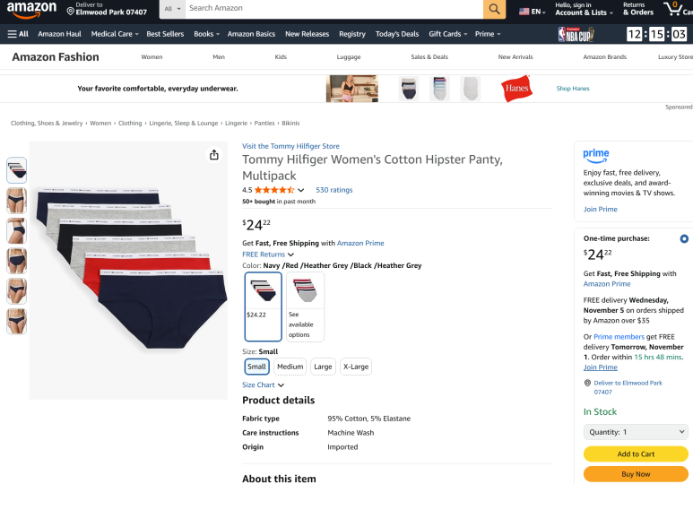Viewport: 693px width, 506px height.
Task: Click Add to Cart button
Action: (x=635, y=454)
